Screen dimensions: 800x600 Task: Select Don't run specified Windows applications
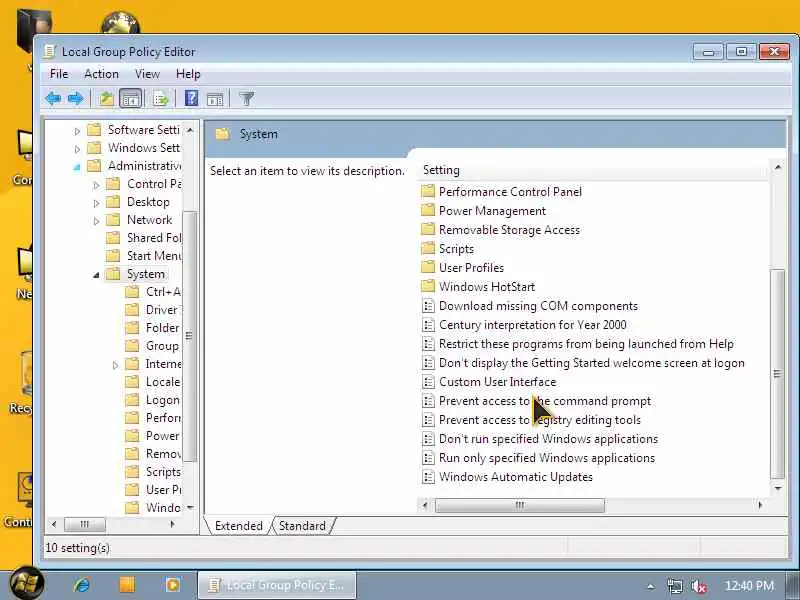(x=548, y=439)
